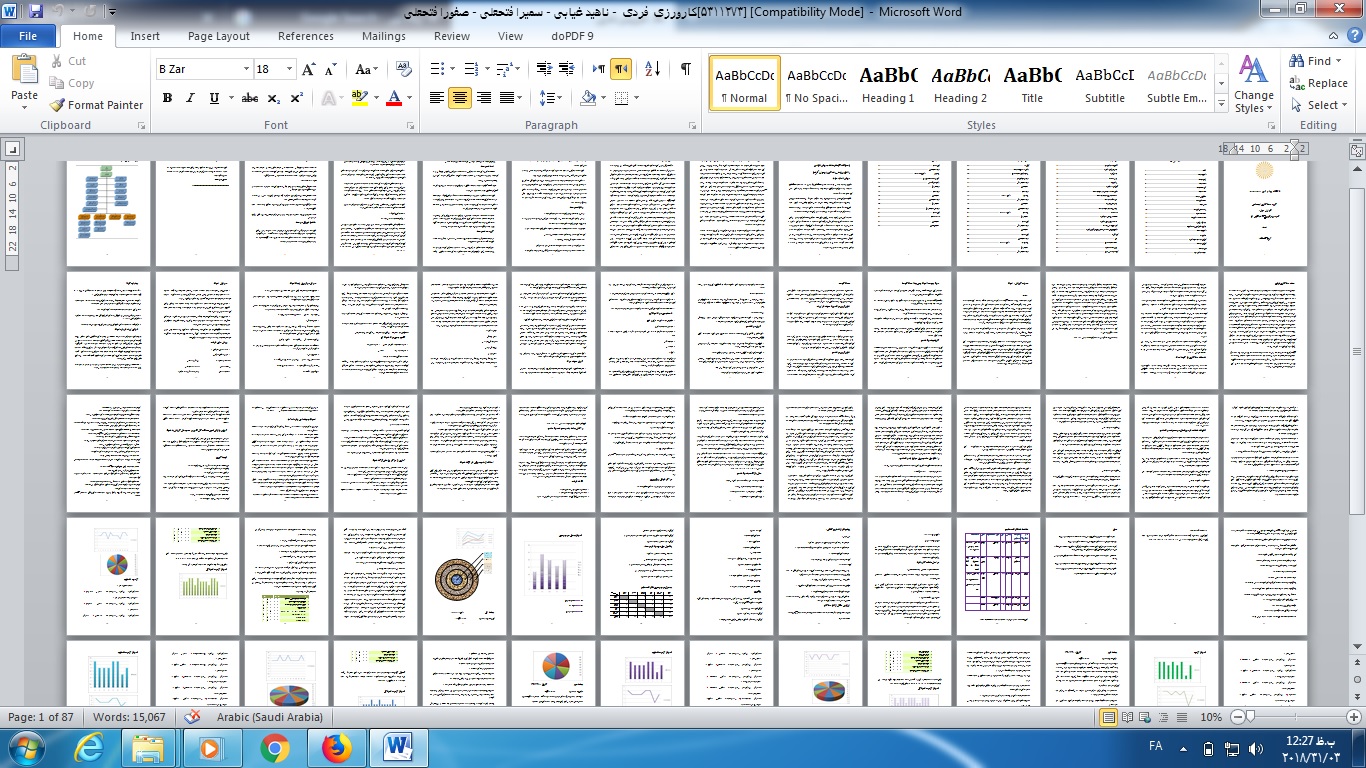Click the Clear Formatting icon

point(404,69)
